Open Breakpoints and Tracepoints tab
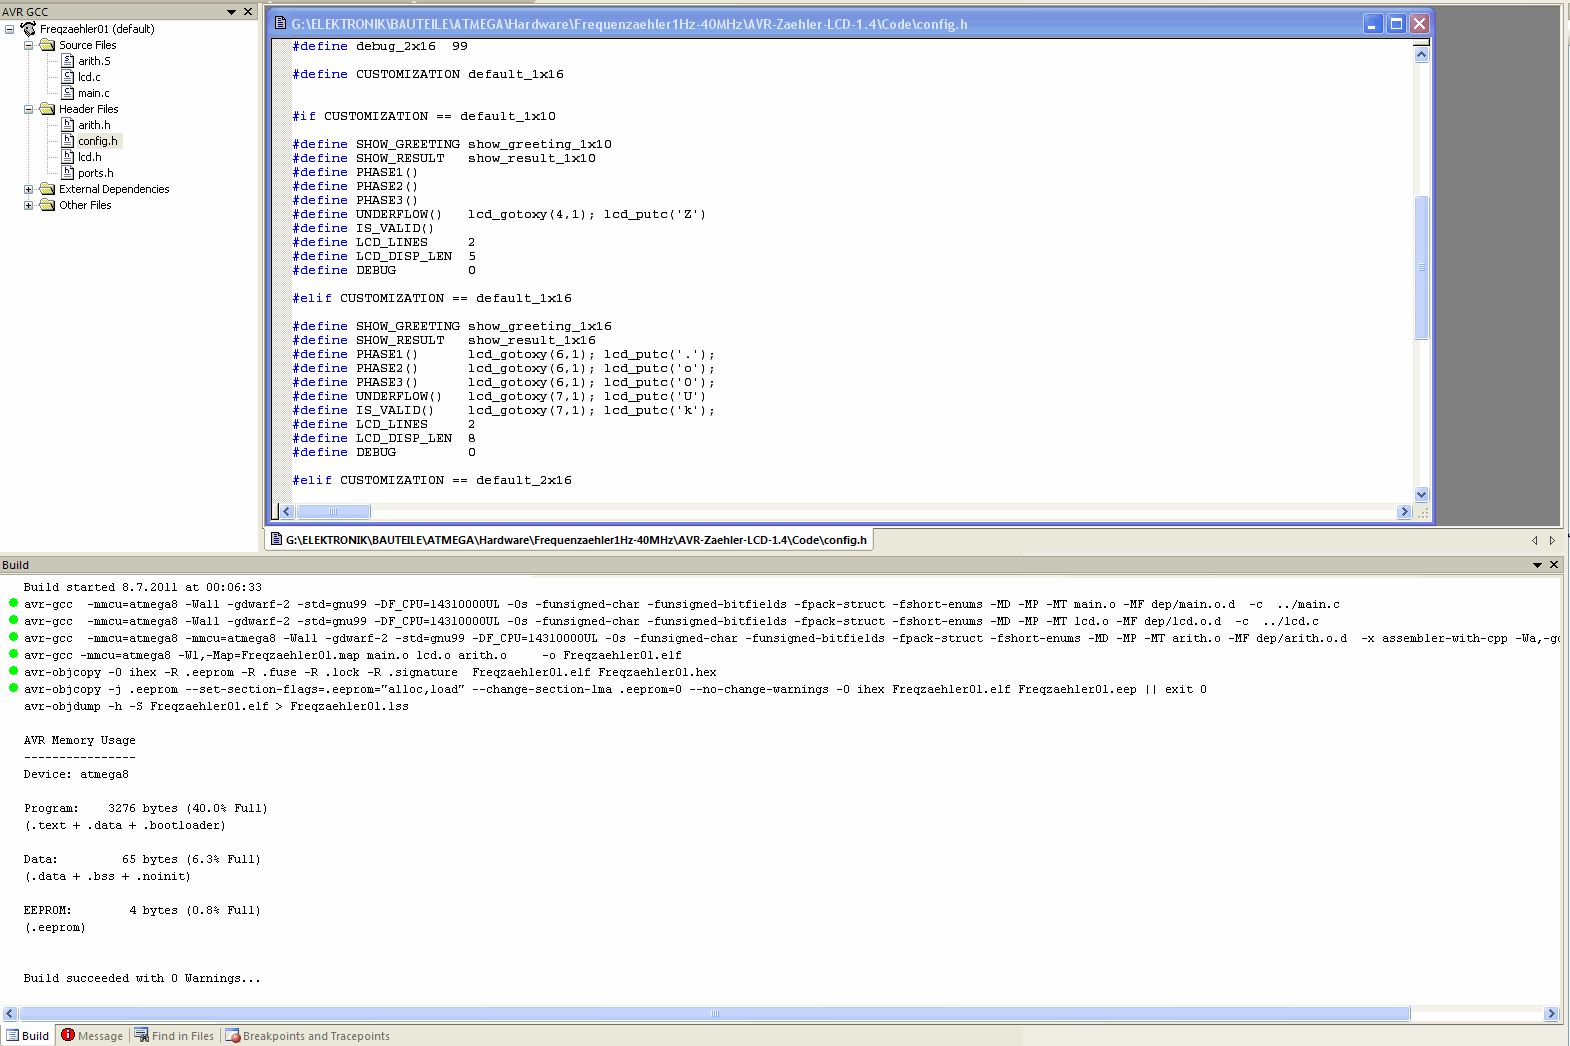The image size is (1570, 1046). pyautogui.click(x=307, y=1036)
